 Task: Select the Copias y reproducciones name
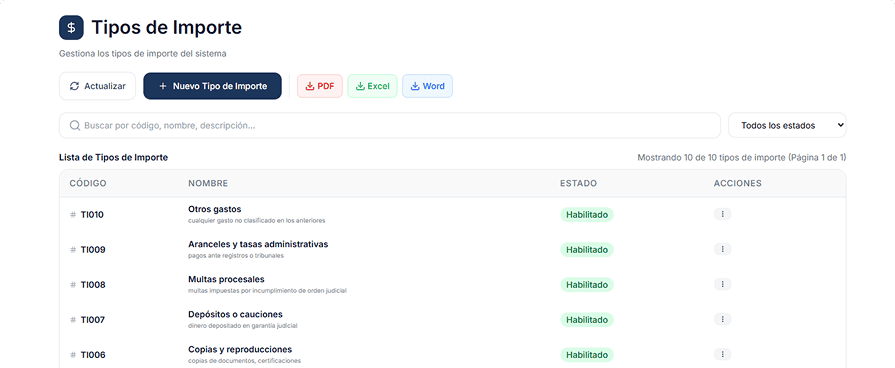point(240,349)
